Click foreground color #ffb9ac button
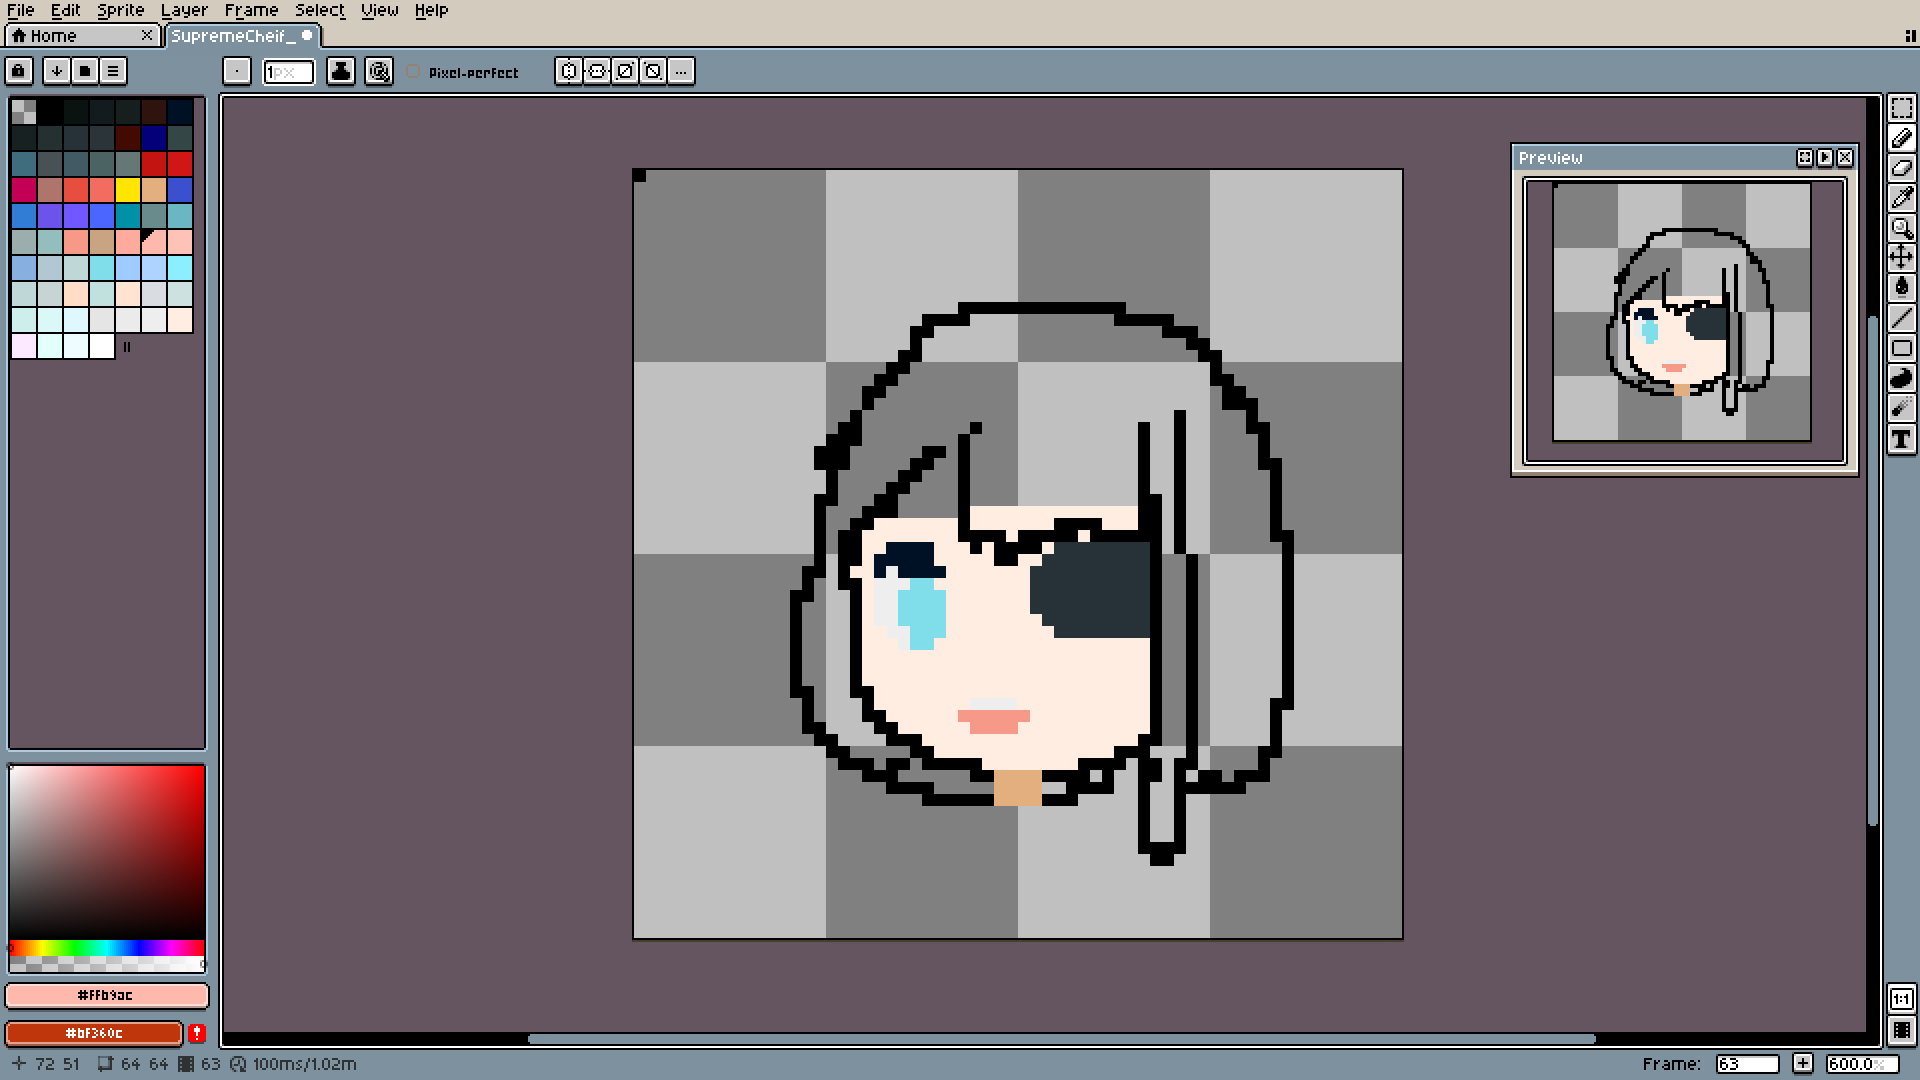Screen dimensions: 1920x1080 (106, 995)
